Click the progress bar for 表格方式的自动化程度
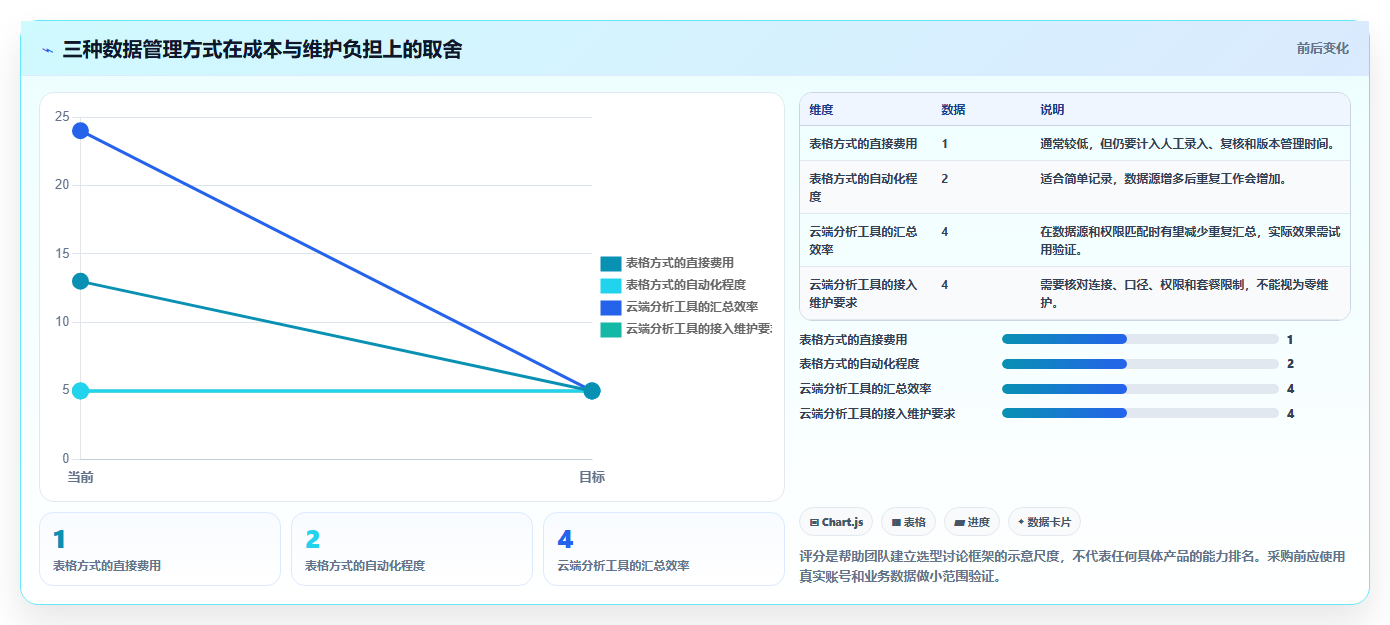Image resolution: width=1390 pixels, height=625 pixels. click(x=1140, y=364)
